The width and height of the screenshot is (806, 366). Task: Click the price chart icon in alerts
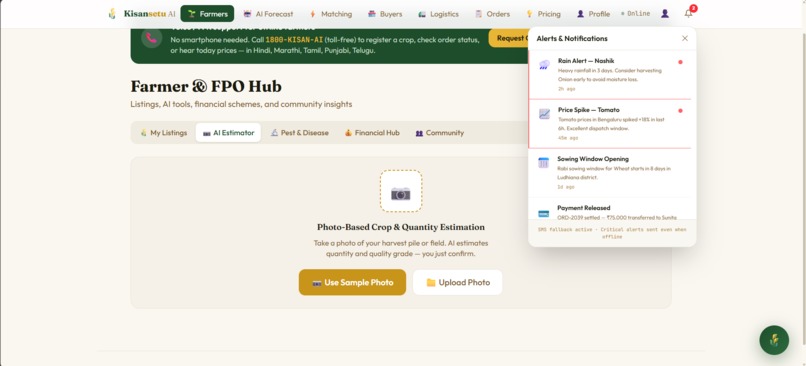coord(544,114)
